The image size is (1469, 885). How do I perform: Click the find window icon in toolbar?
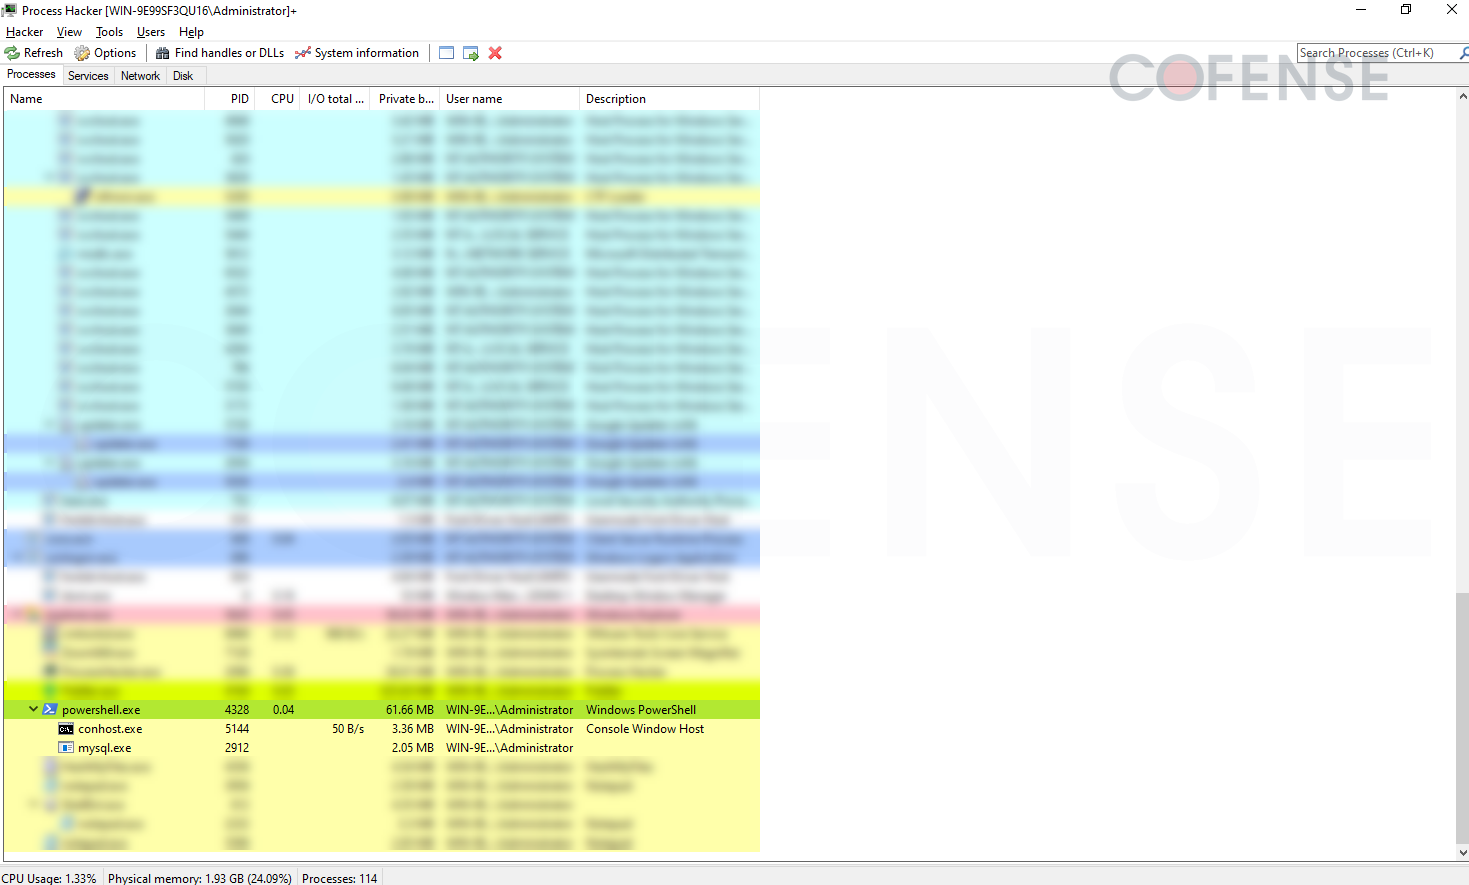pyautogui.click(x=447, y=53)
